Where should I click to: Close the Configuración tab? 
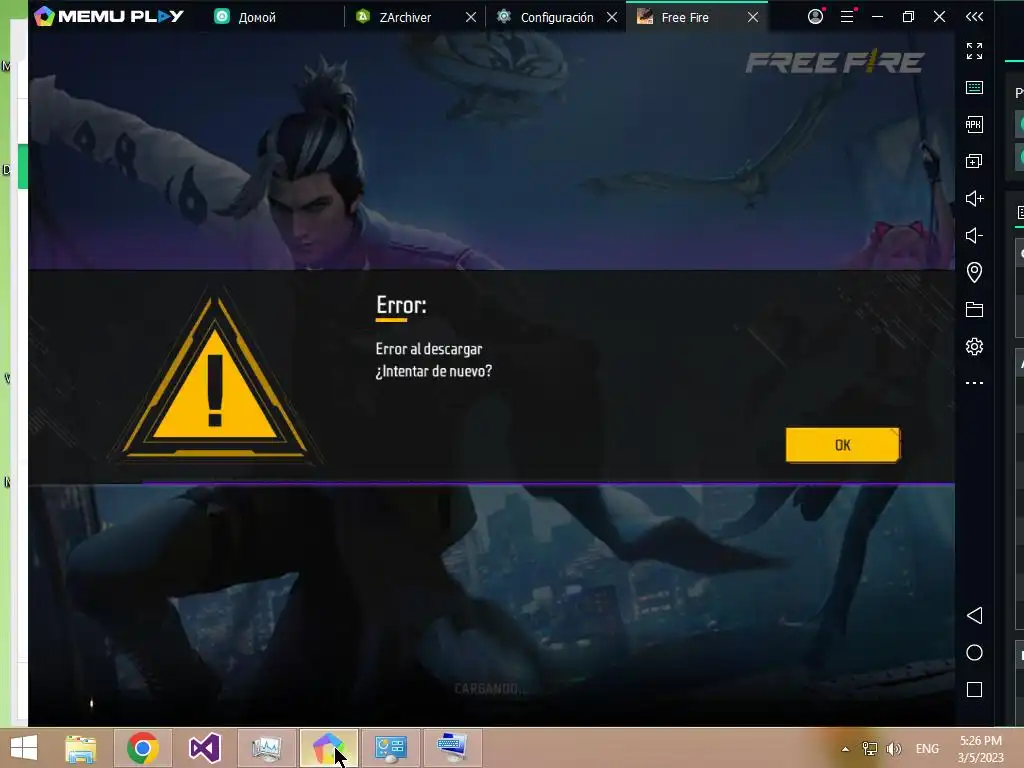(x=612, y=17)
